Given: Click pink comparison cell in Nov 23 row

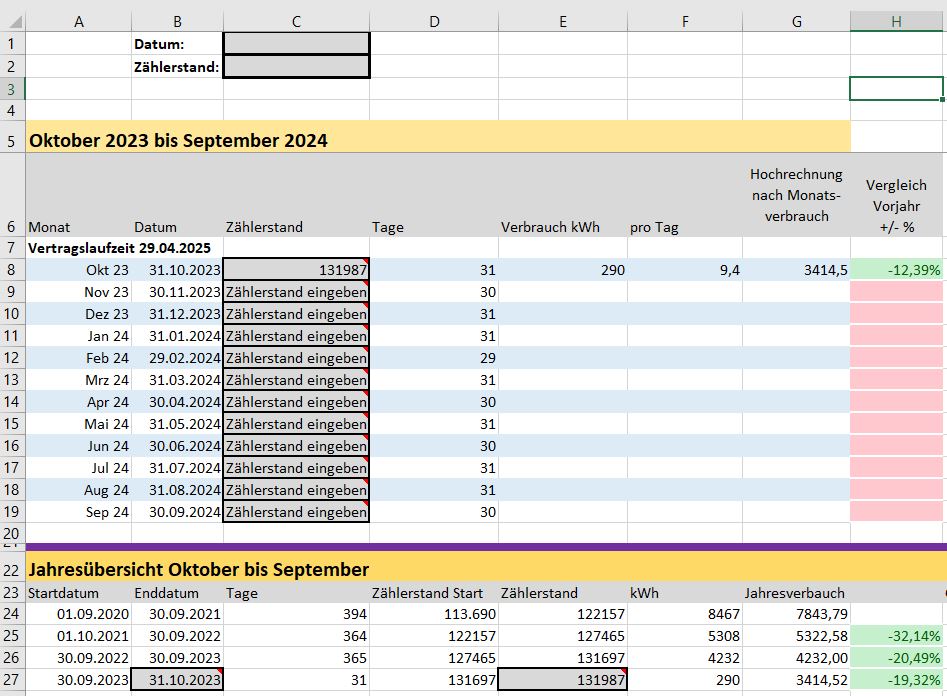Looking at the screenshot, I should [x=896, y=292].
